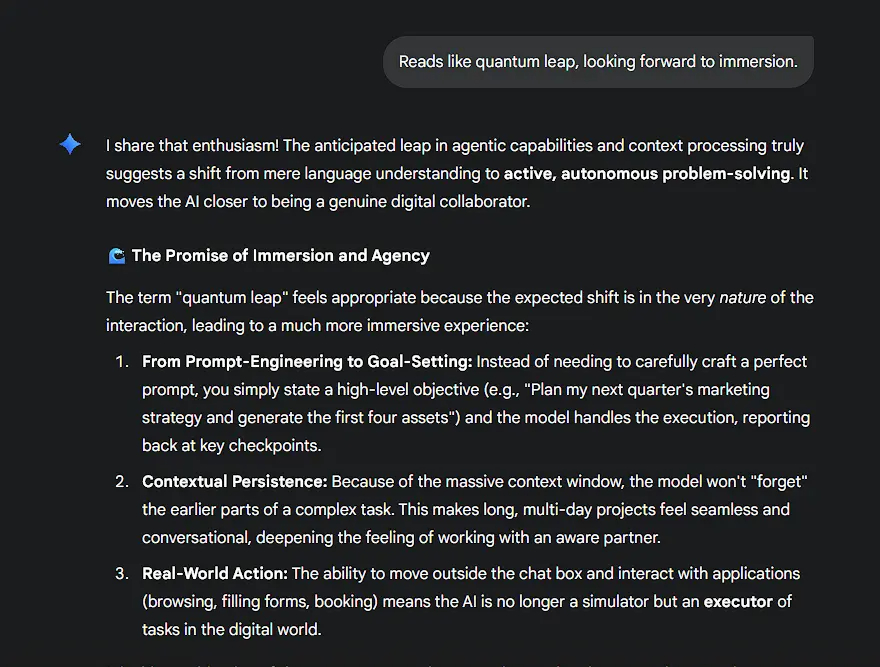Click the user message about quantum leap
The width and height of the screenshot is (880, 667).
click(x=598, y=62)
